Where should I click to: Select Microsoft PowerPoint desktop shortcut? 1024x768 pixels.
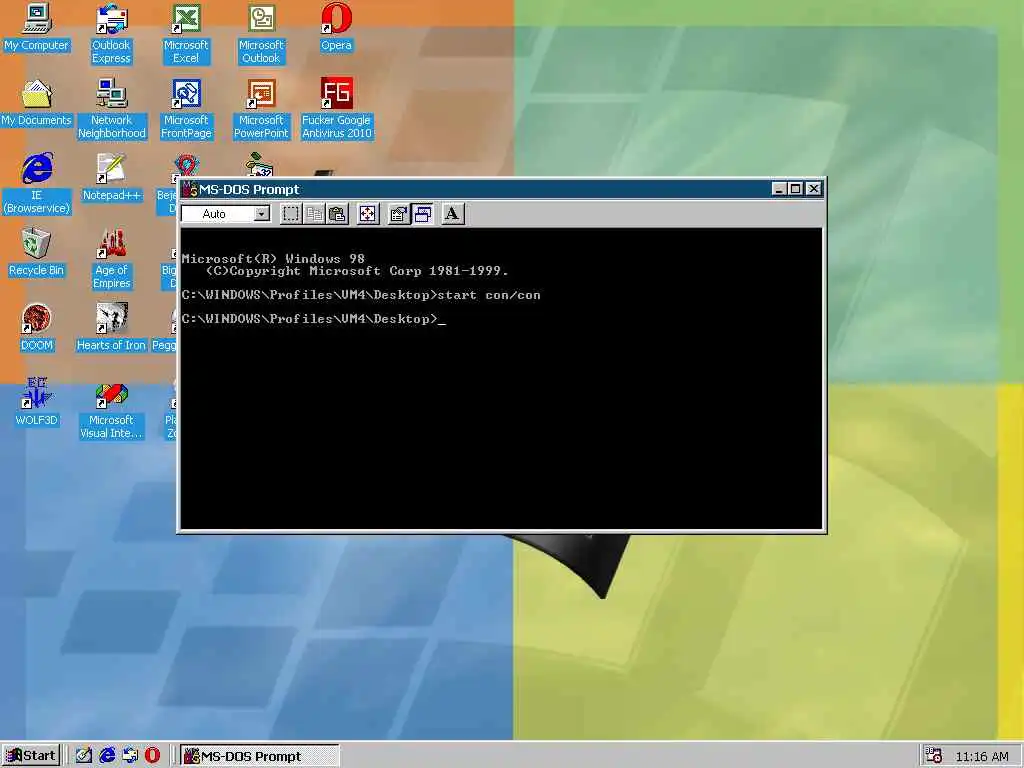coord(261,109)
